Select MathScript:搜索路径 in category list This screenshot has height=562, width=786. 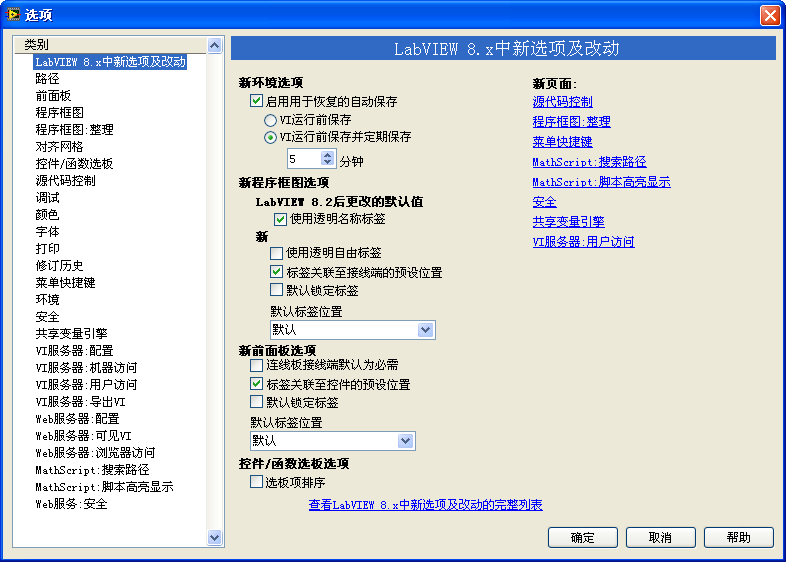coord(92,470)
